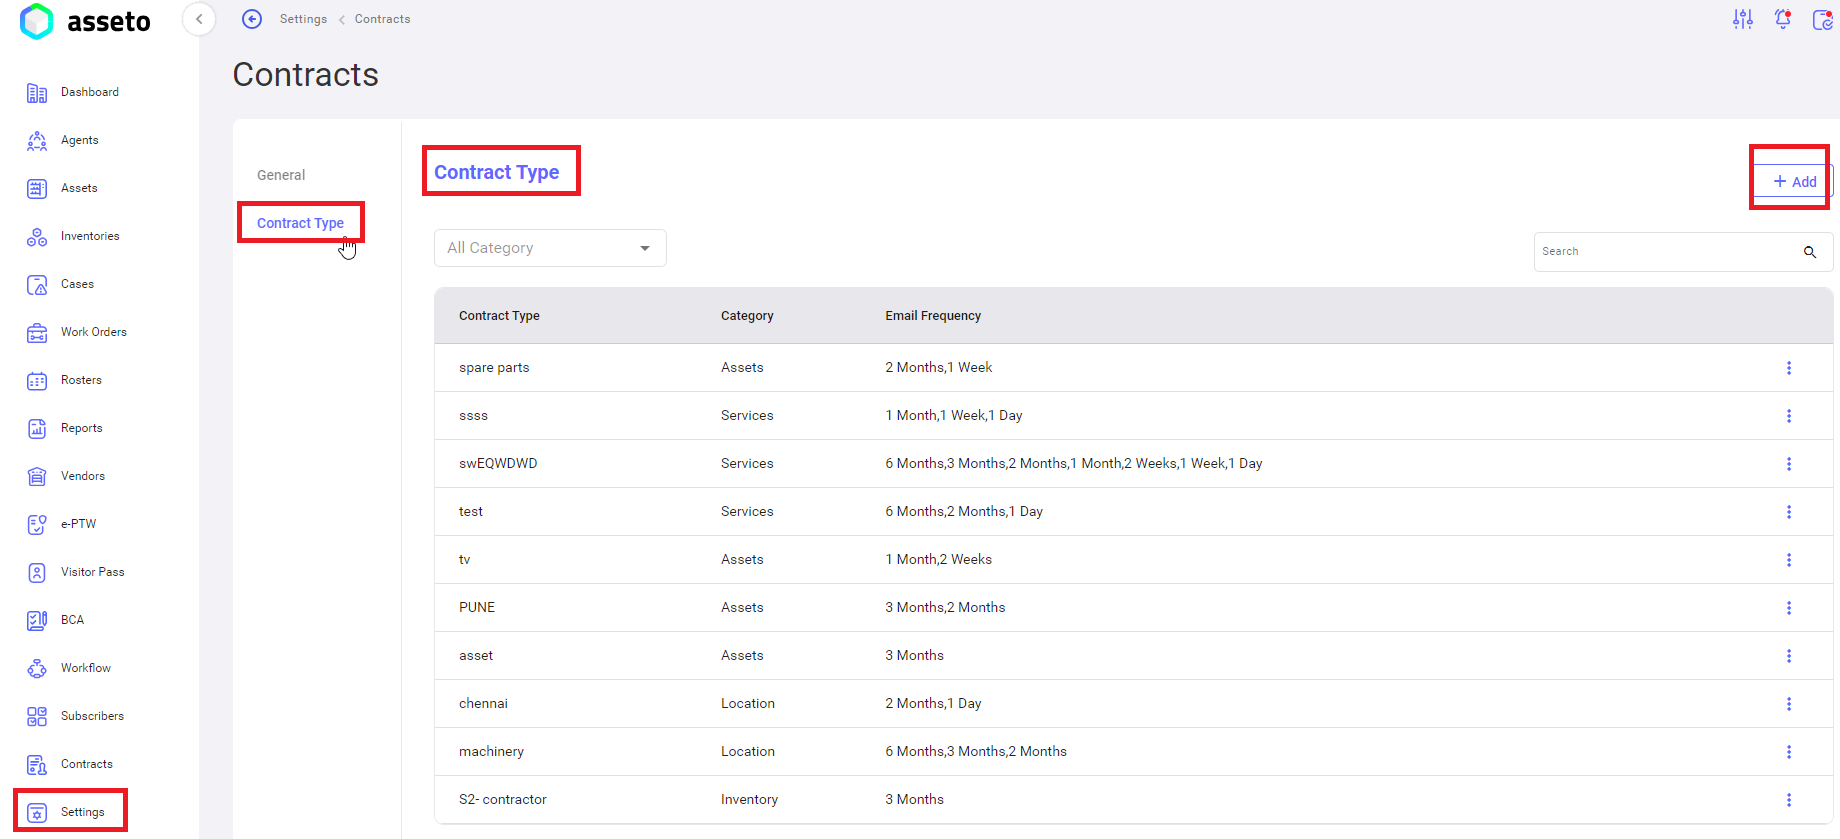Screen dimensions: 1840x839
Task: Click the Assets sidebar icon
Action: [x=37, y=189]
